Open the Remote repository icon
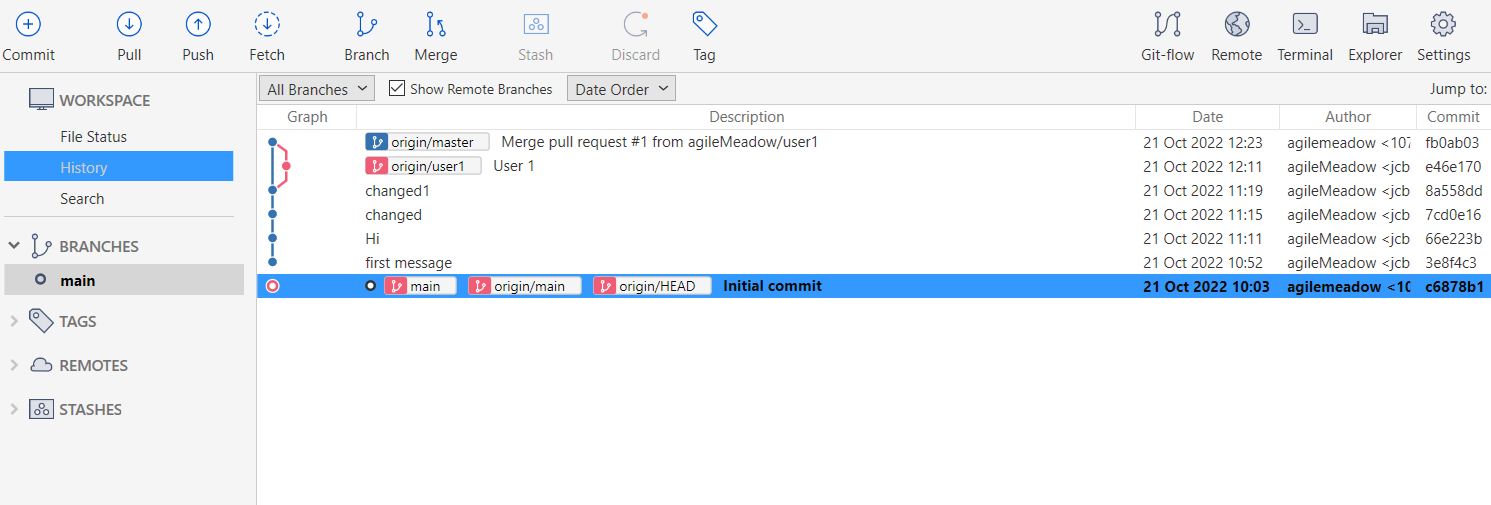Screen dimensions: 1491x505 pyautogui.click(x=1237, y=24)
